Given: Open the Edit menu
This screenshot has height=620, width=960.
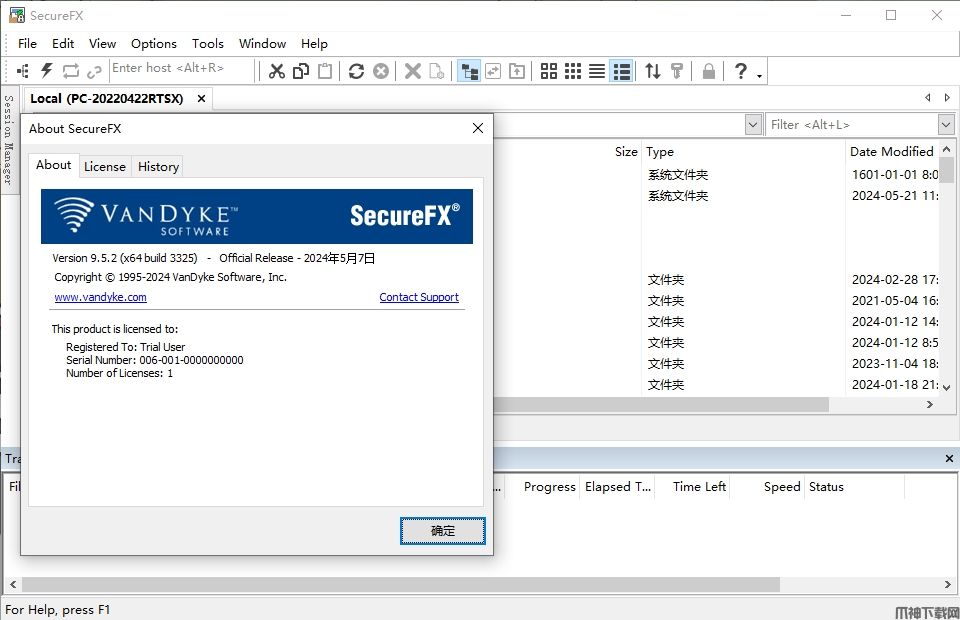Looking at the screenshot, I should pos(63,43).
